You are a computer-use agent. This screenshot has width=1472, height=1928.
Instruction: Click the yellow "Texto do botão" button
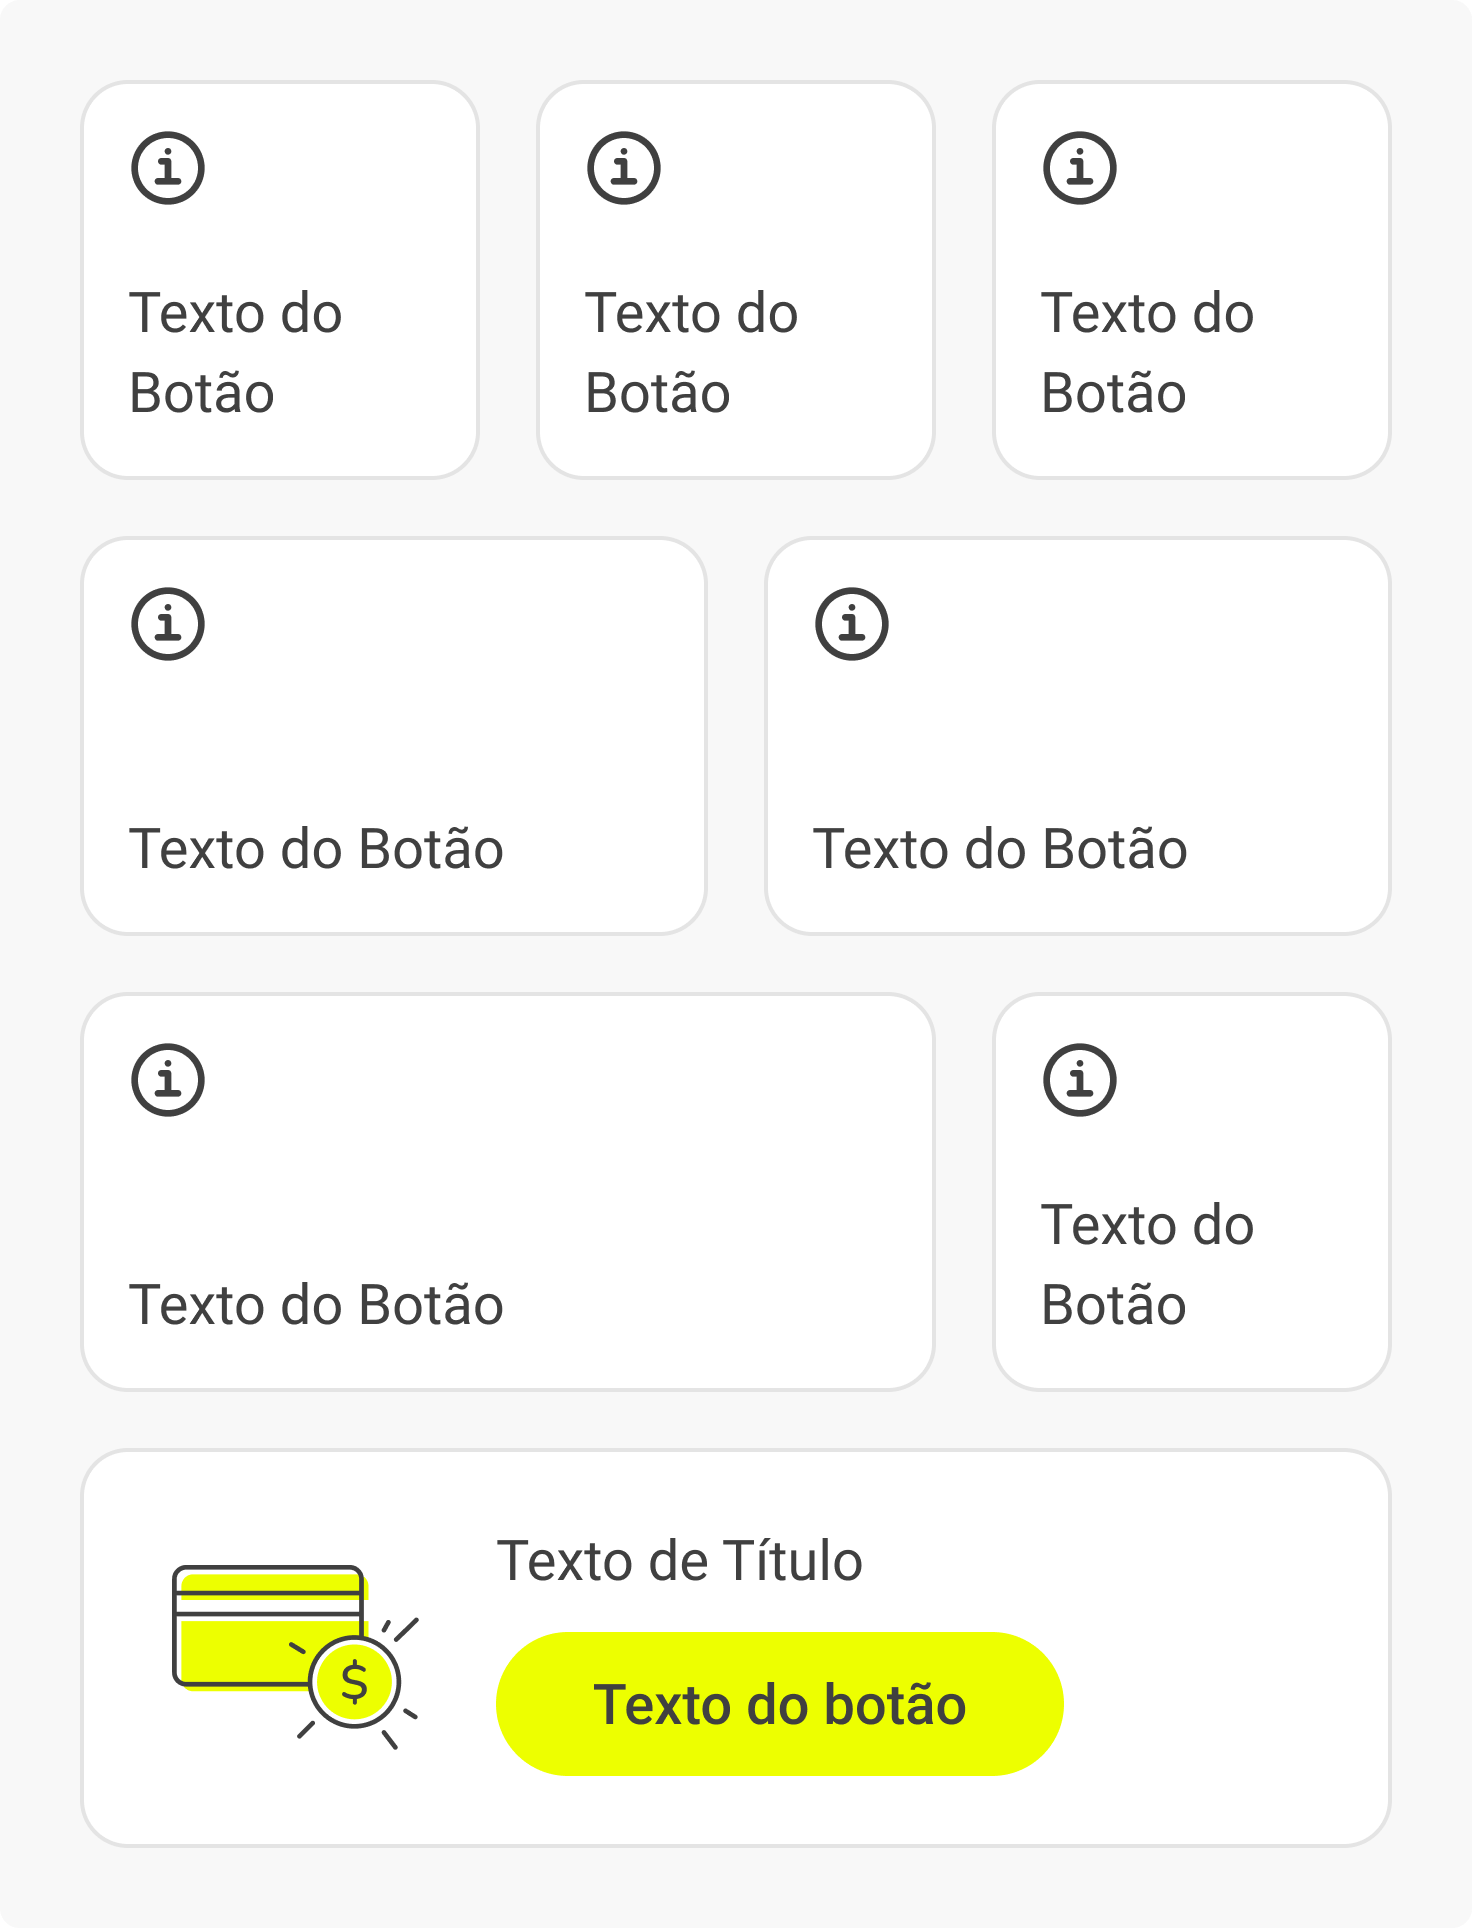click(x=780, y=1704)
